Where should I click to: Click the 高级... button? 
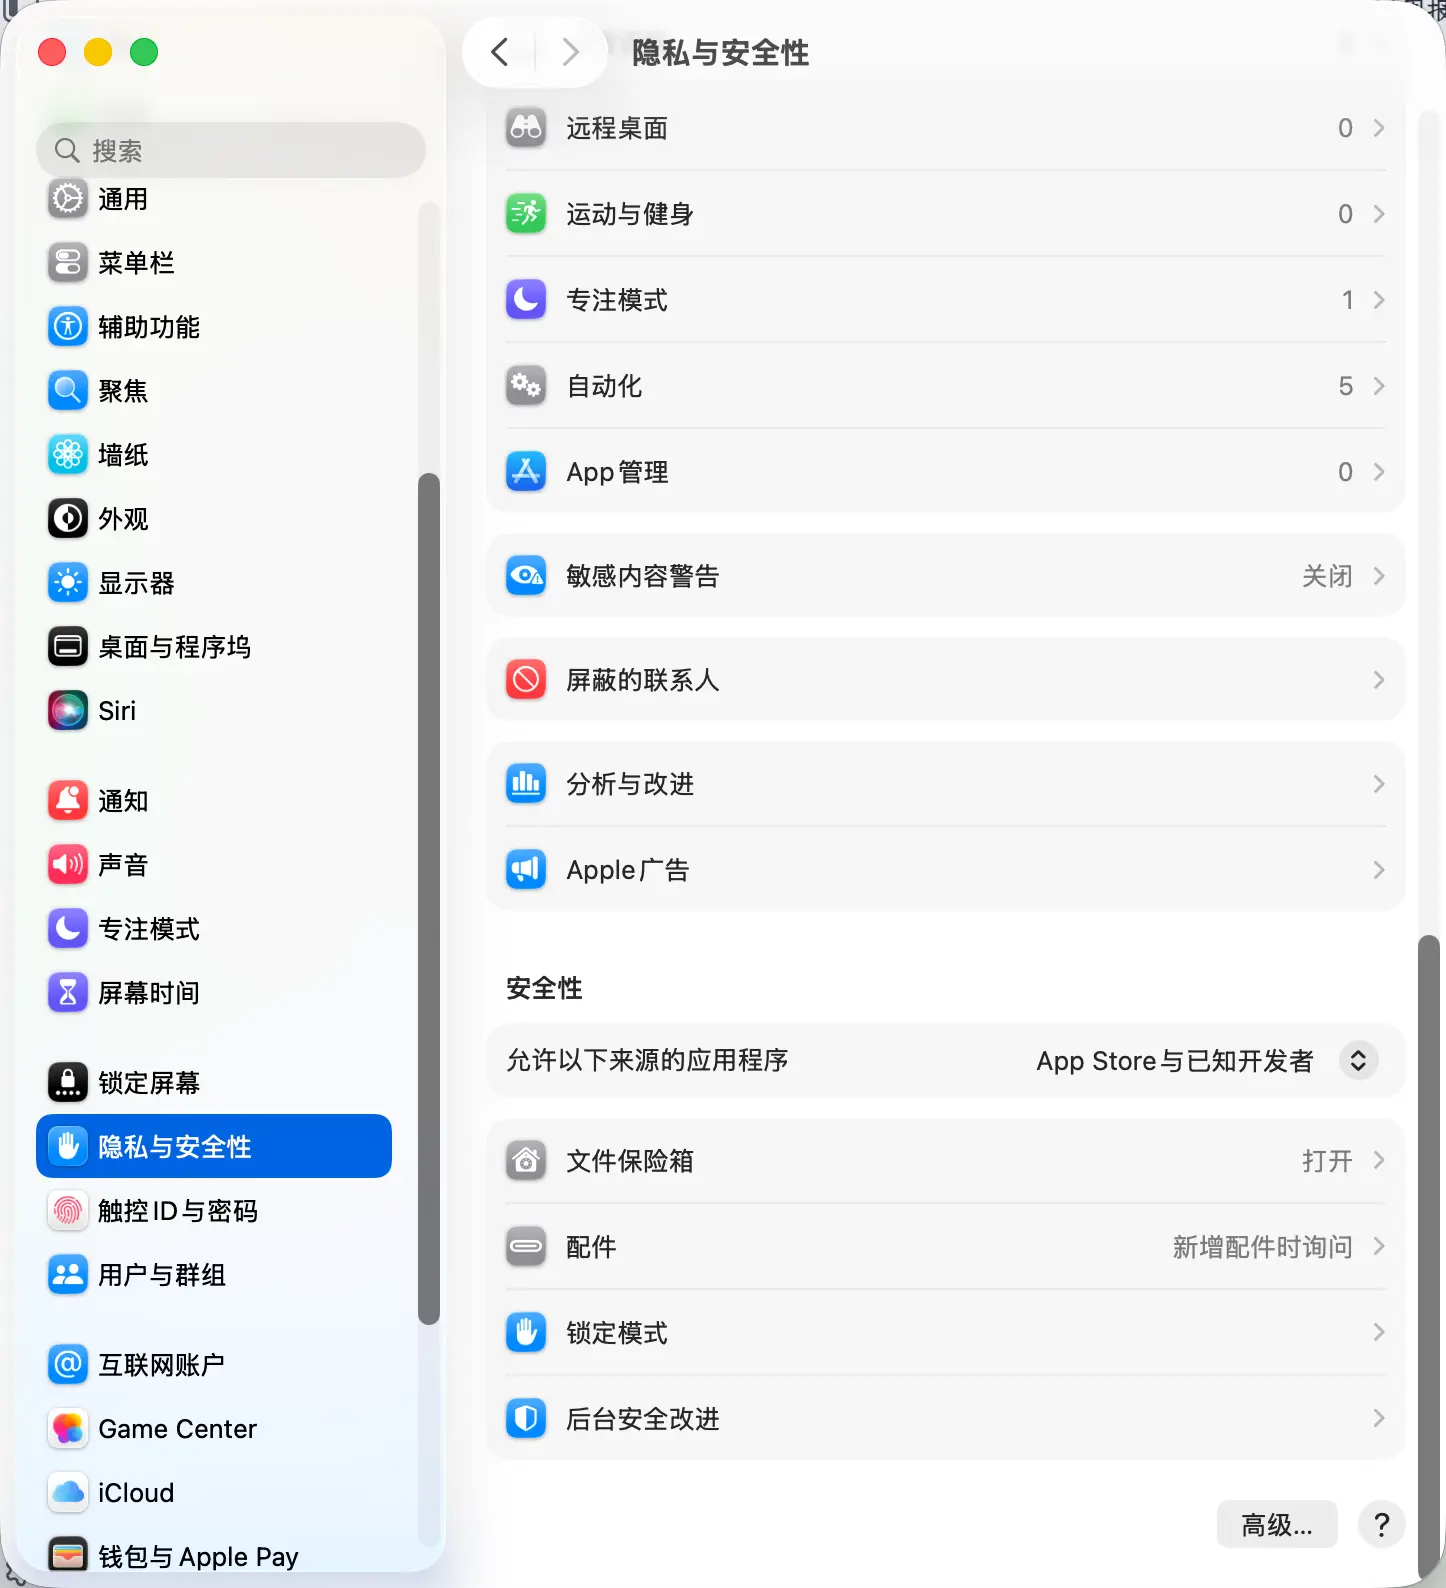pos(1277,1525)
